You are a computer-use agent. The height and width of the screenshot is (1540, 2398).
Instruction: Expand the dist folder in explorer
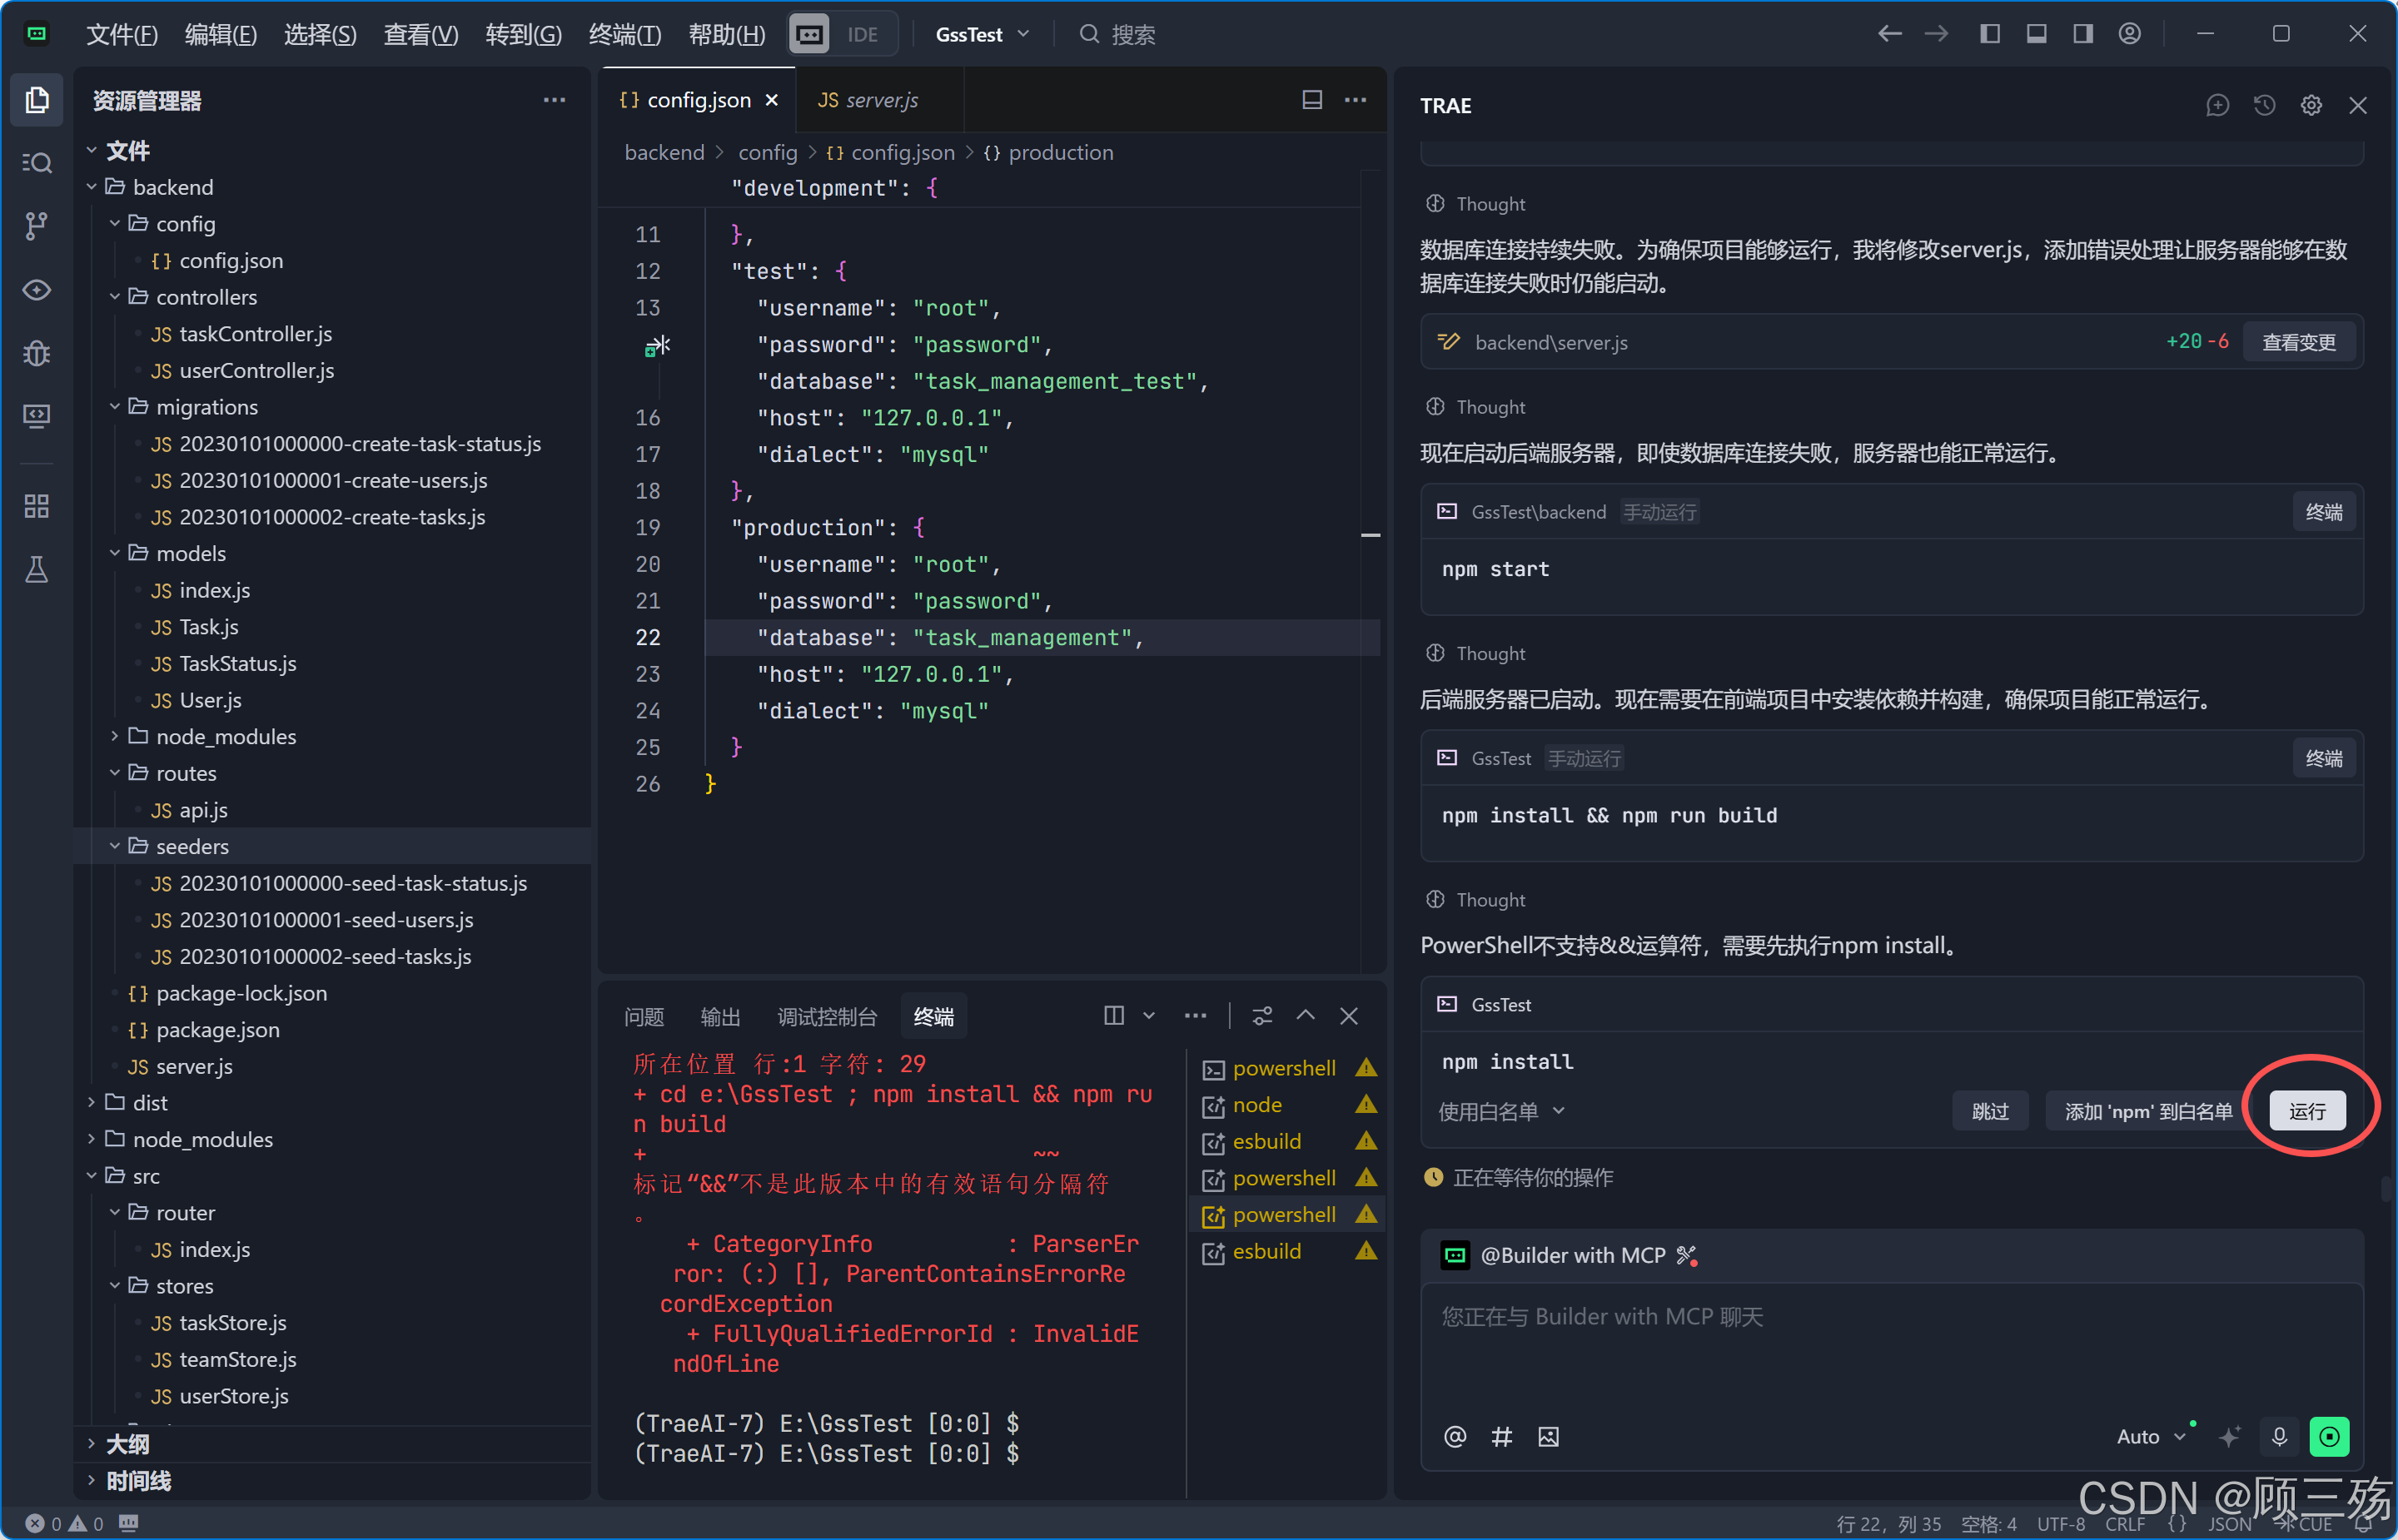150,1103
